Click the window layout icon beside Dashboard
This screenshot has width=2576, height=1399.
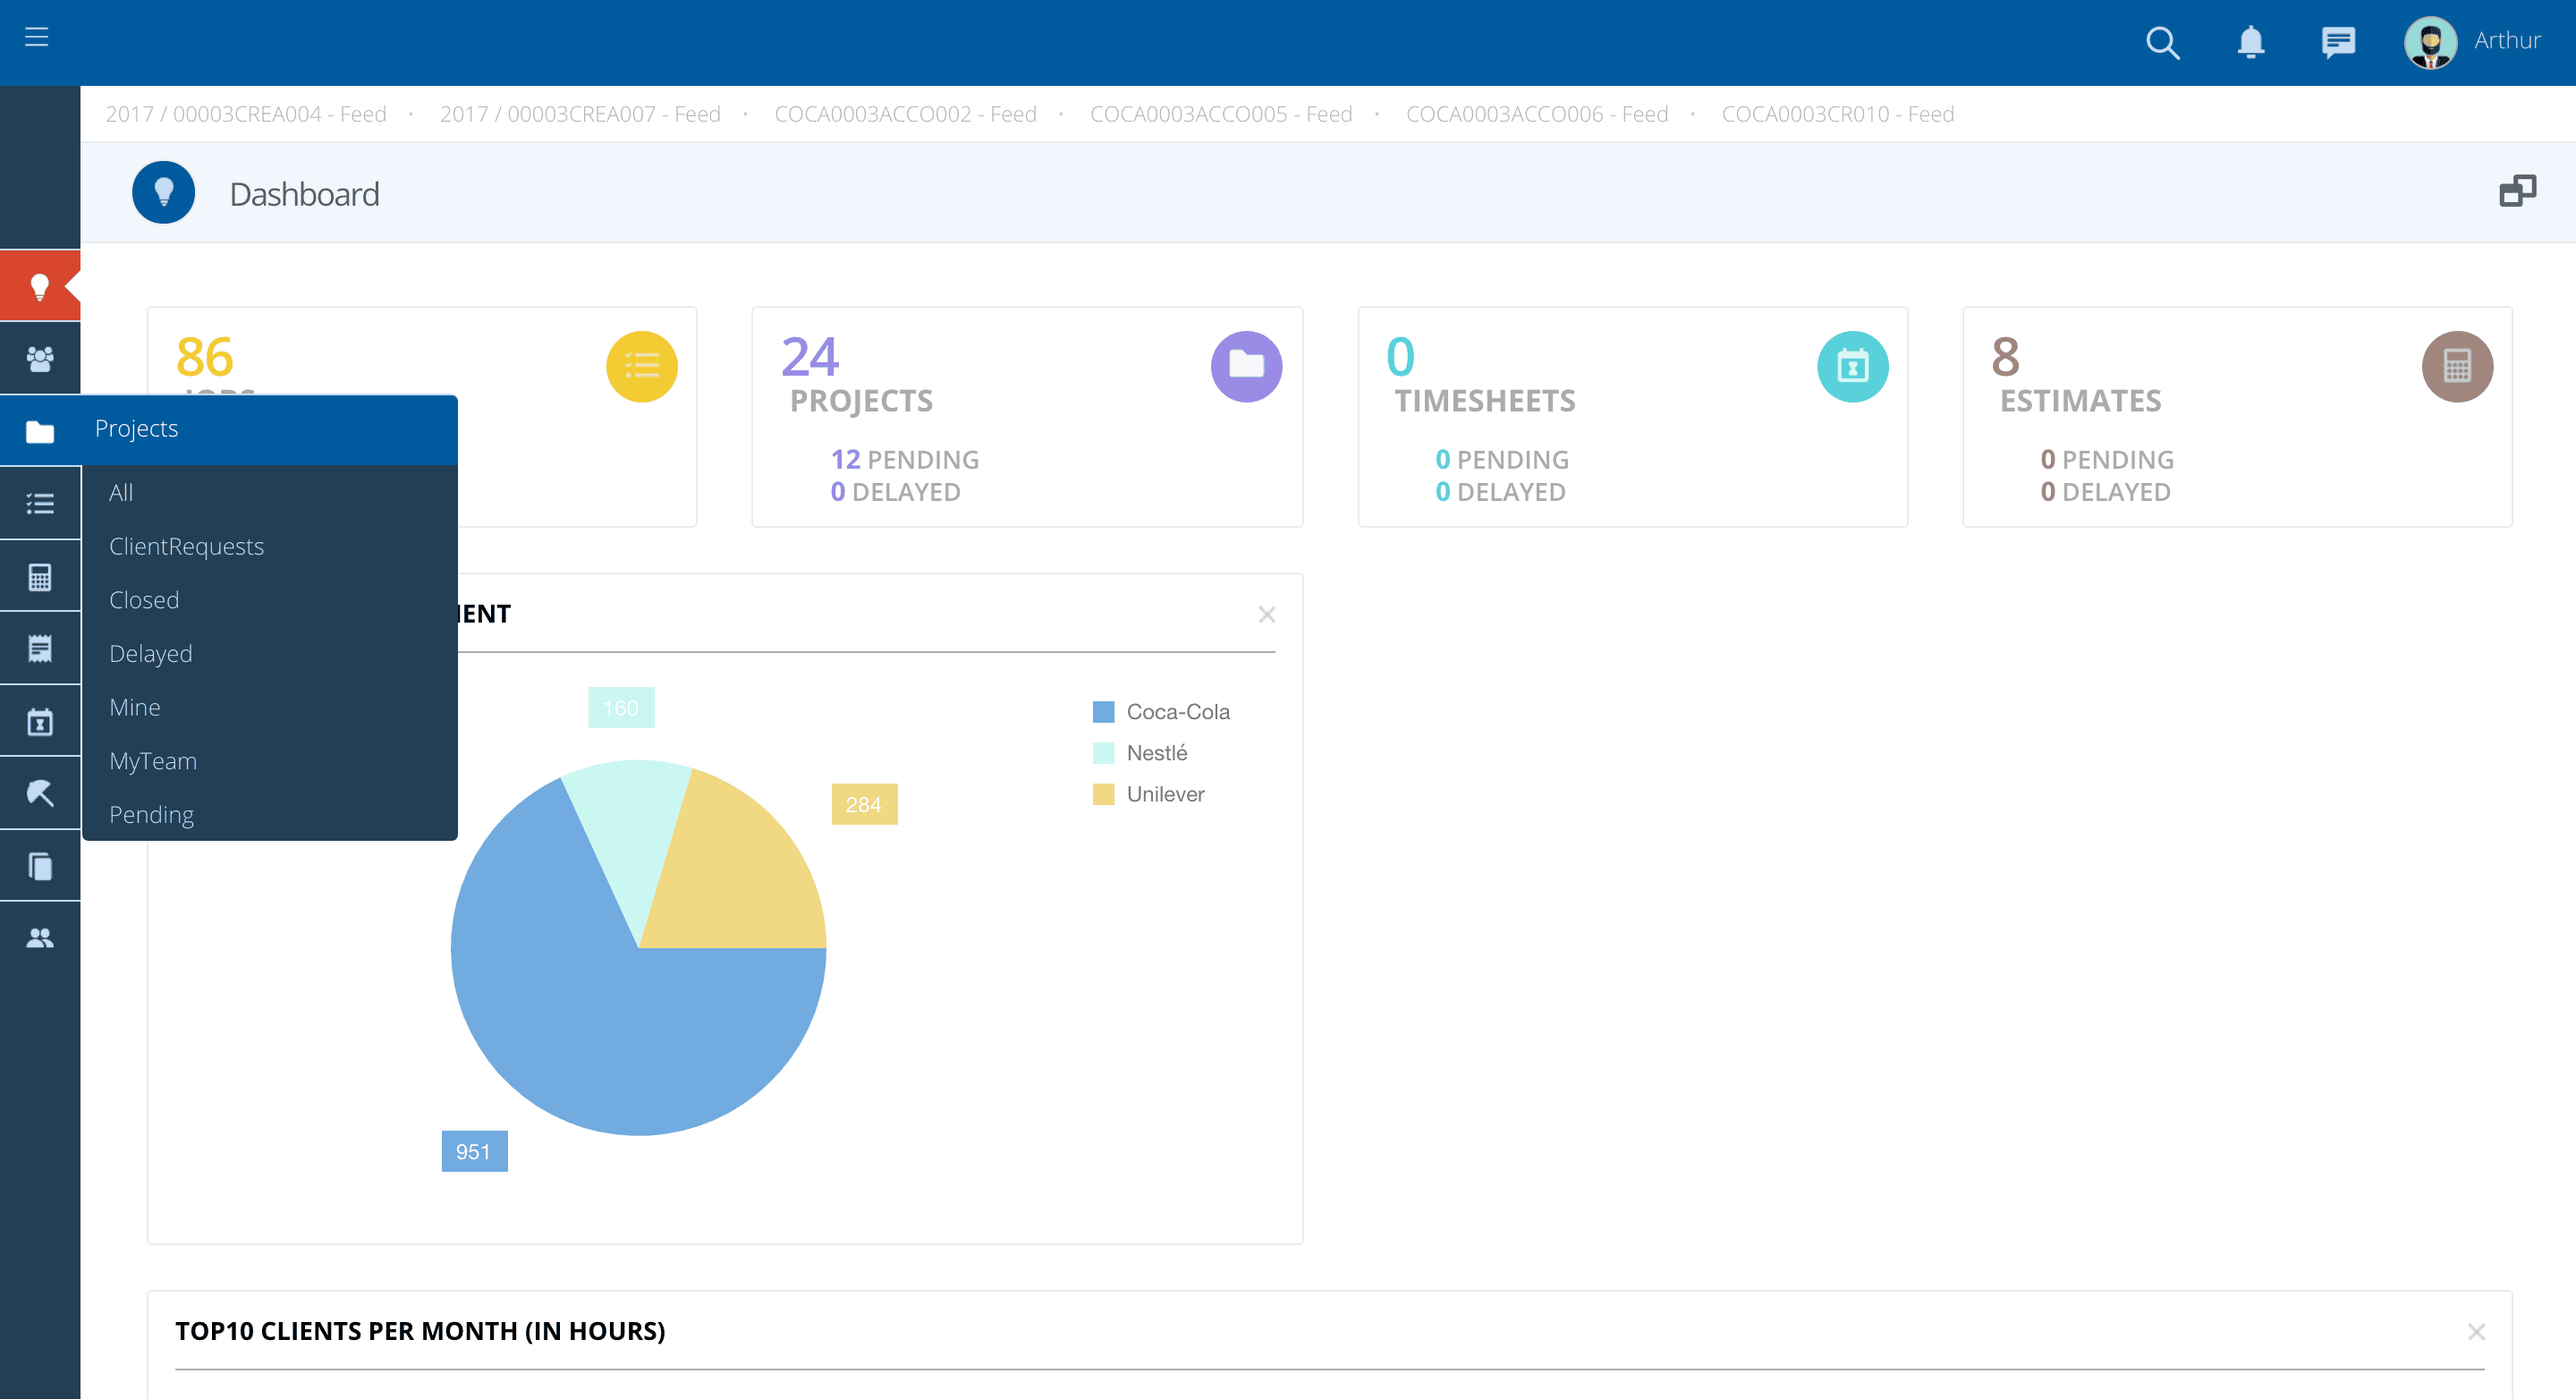2517,191
